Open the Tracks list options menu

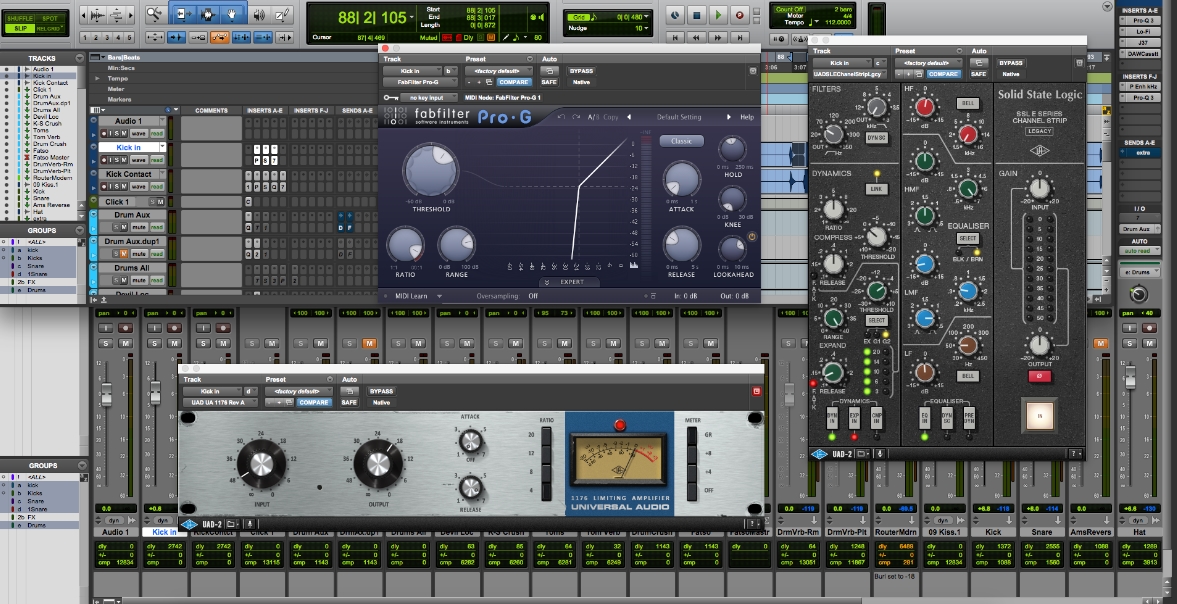click(x=80, y=59)
